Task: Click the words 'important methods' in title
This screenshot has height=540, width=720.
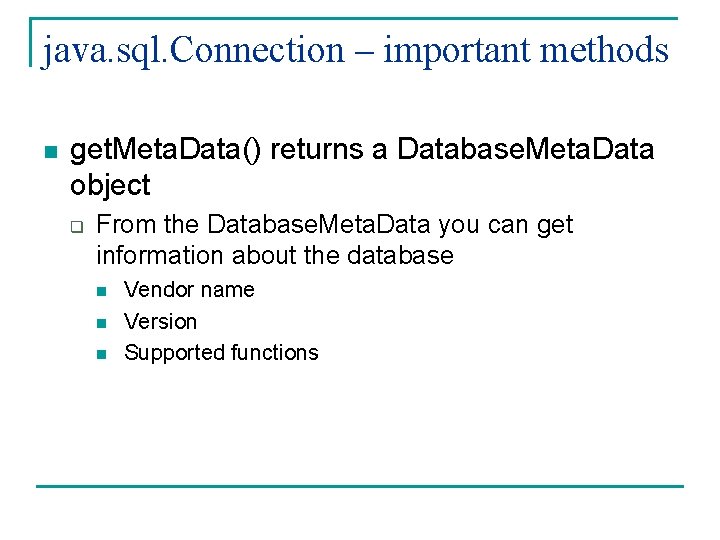Action: (x=526, y=51)
